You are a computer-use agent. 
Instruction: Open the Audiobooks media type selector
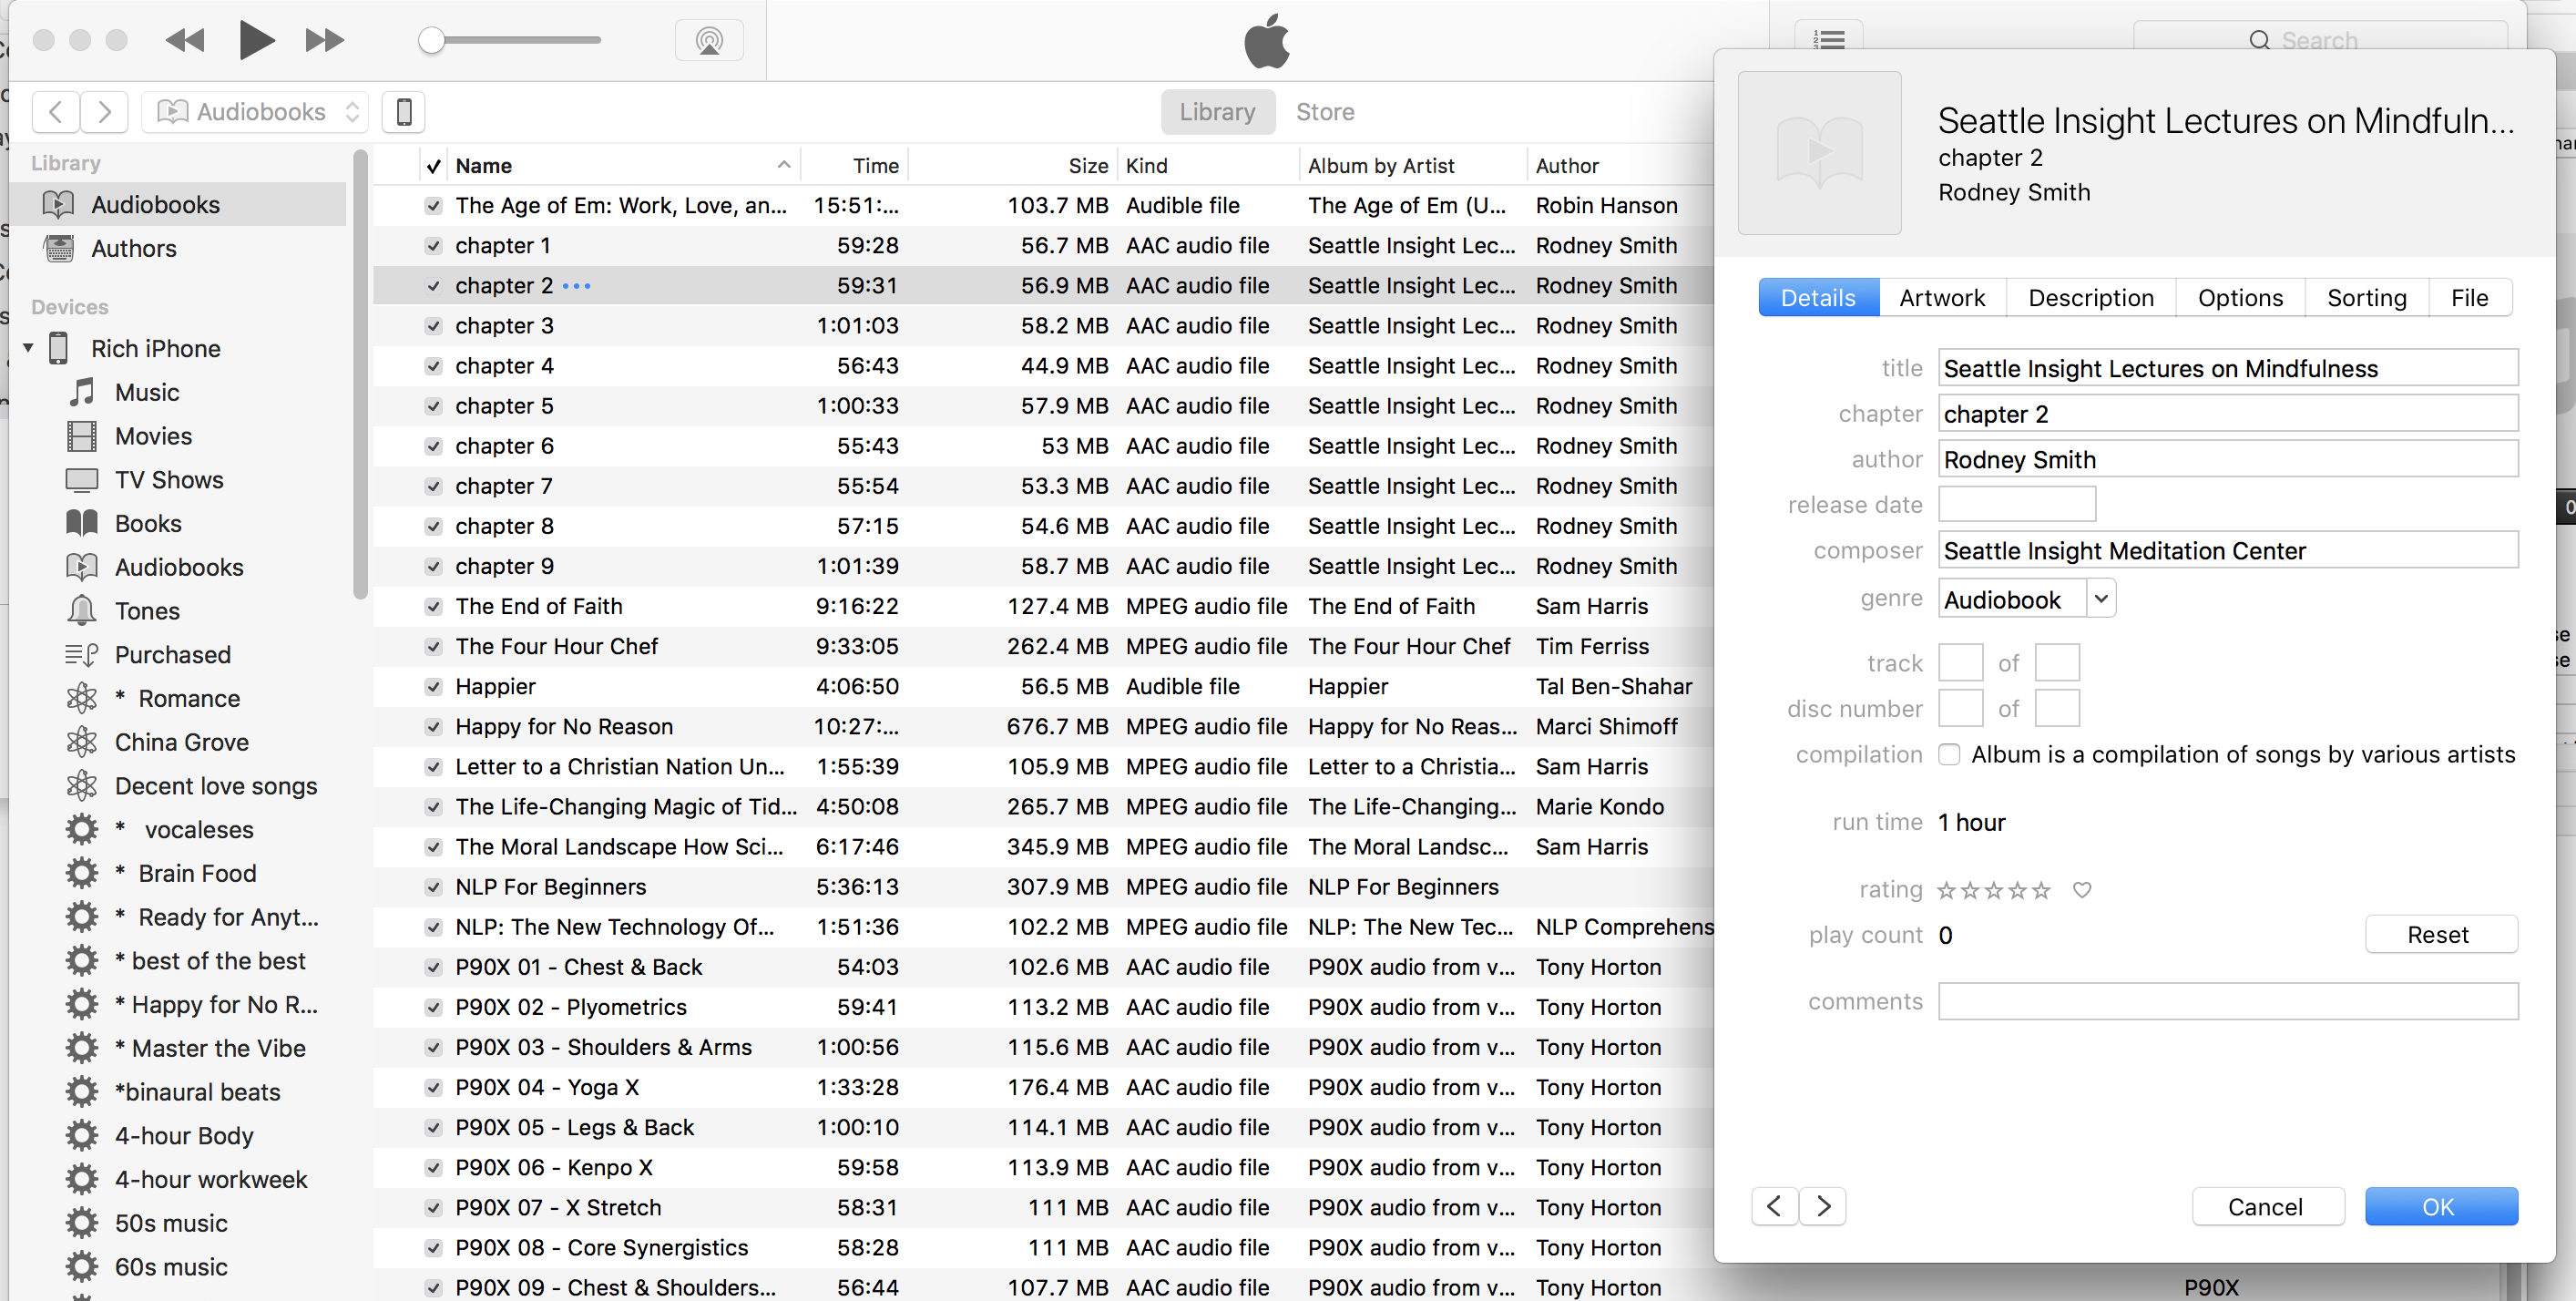pos(256,112)
